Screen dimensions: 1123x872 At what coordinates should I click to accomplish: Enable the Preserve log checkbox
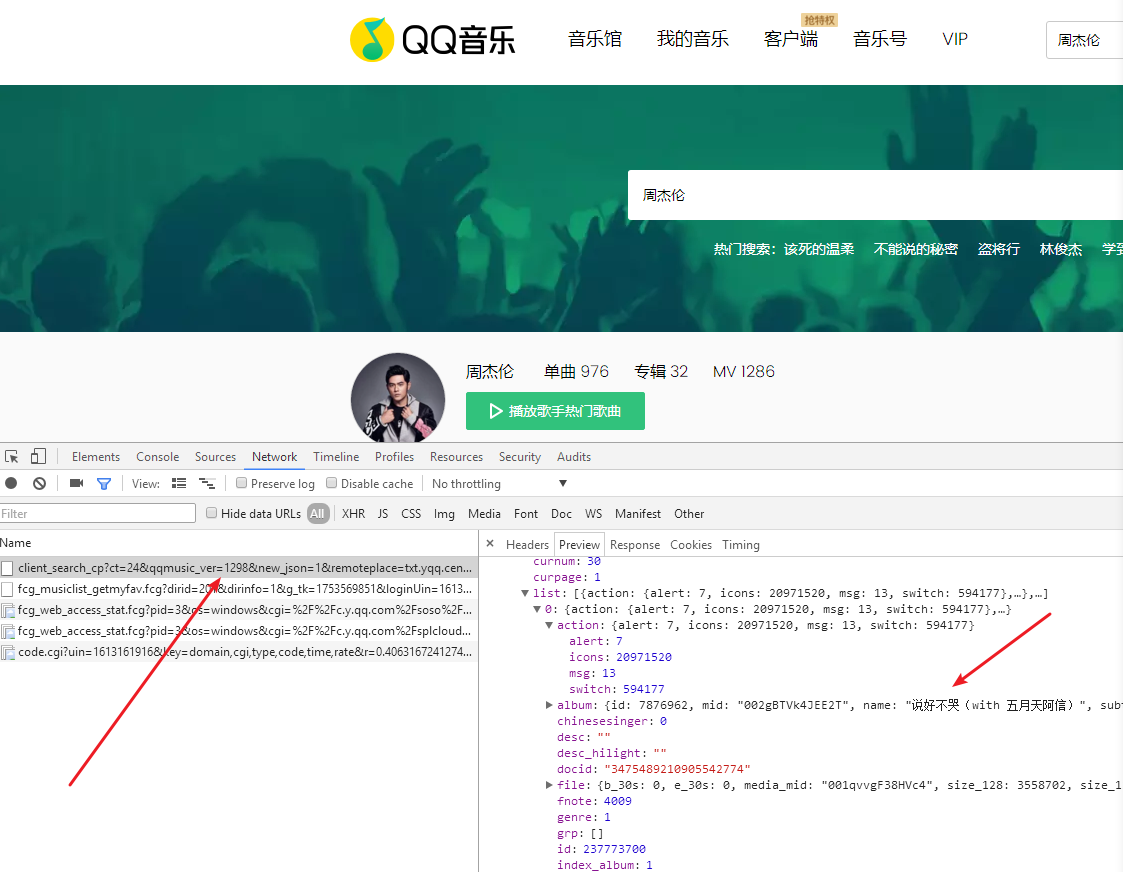pyautogui.click(x=241, y=483)
